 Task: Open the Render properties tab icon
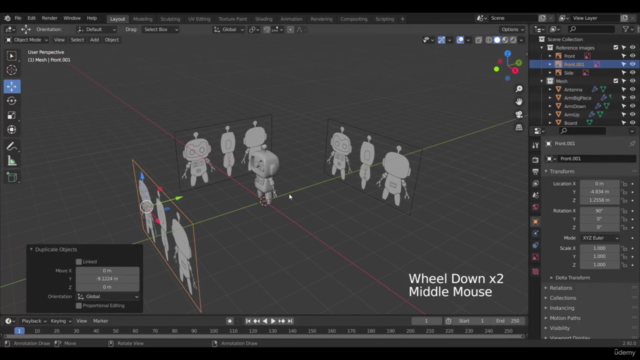[x=536, y=160]
